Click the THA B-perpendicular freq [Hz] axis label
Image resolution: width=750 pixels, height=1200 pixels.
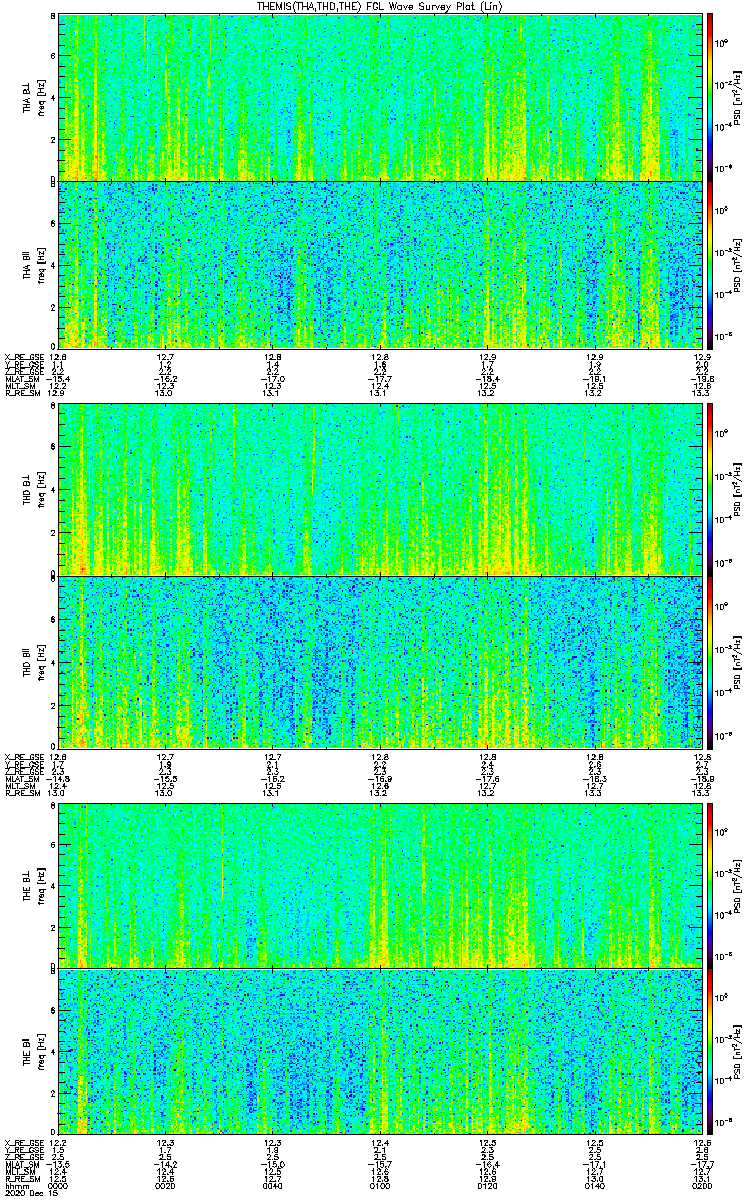40,96
